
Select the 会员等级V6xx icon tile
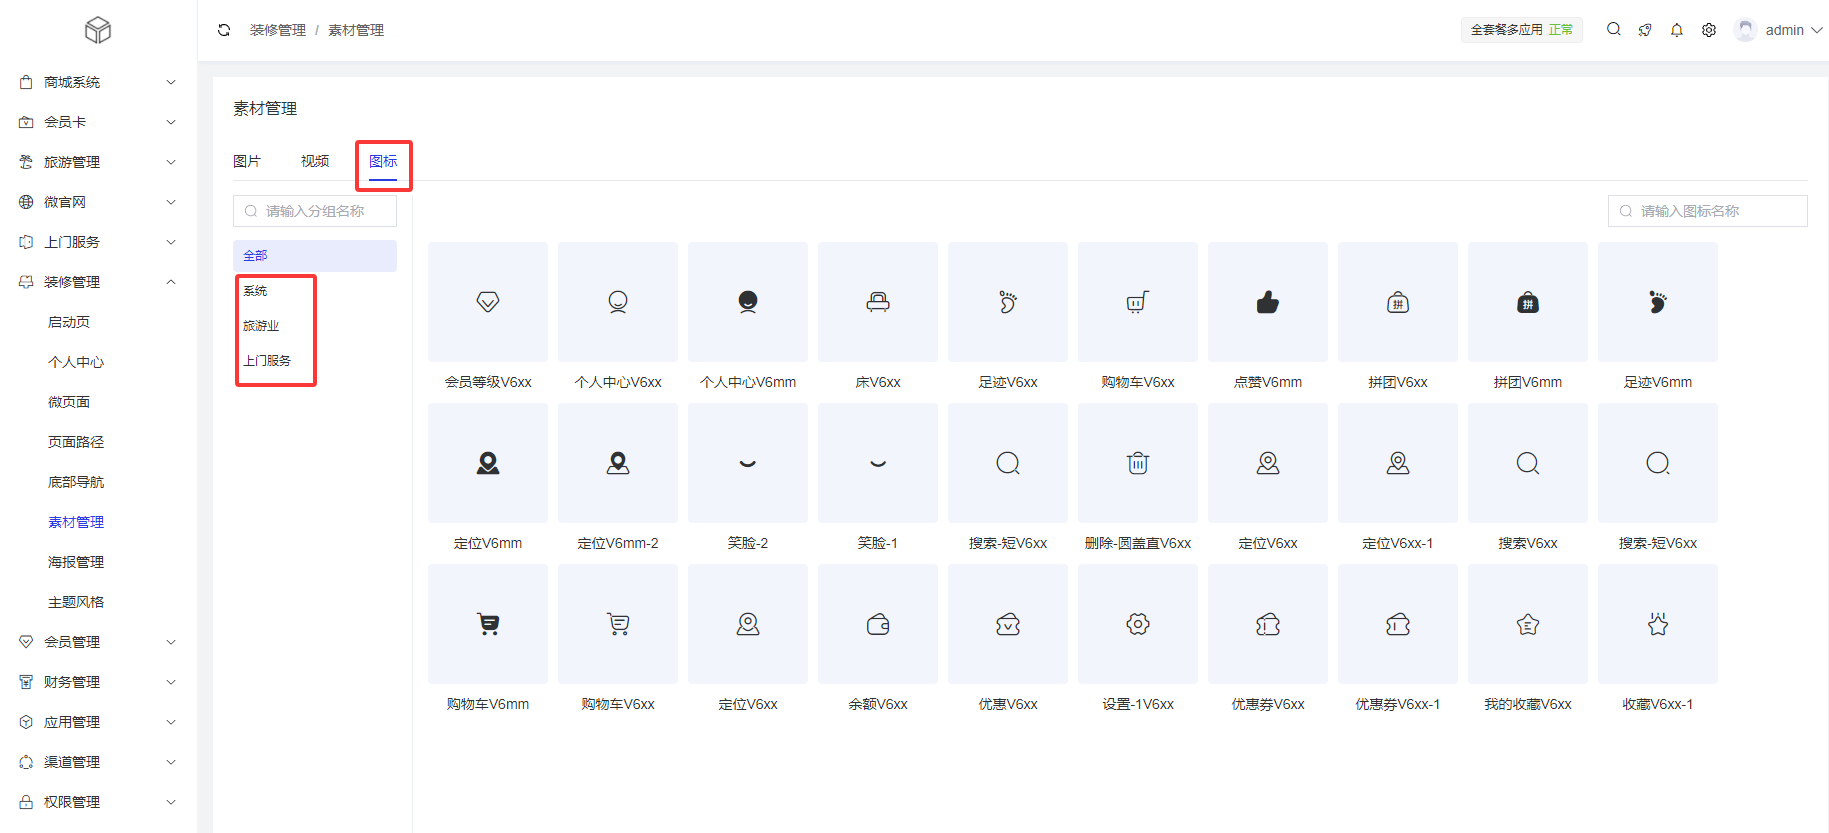point(488,302)
